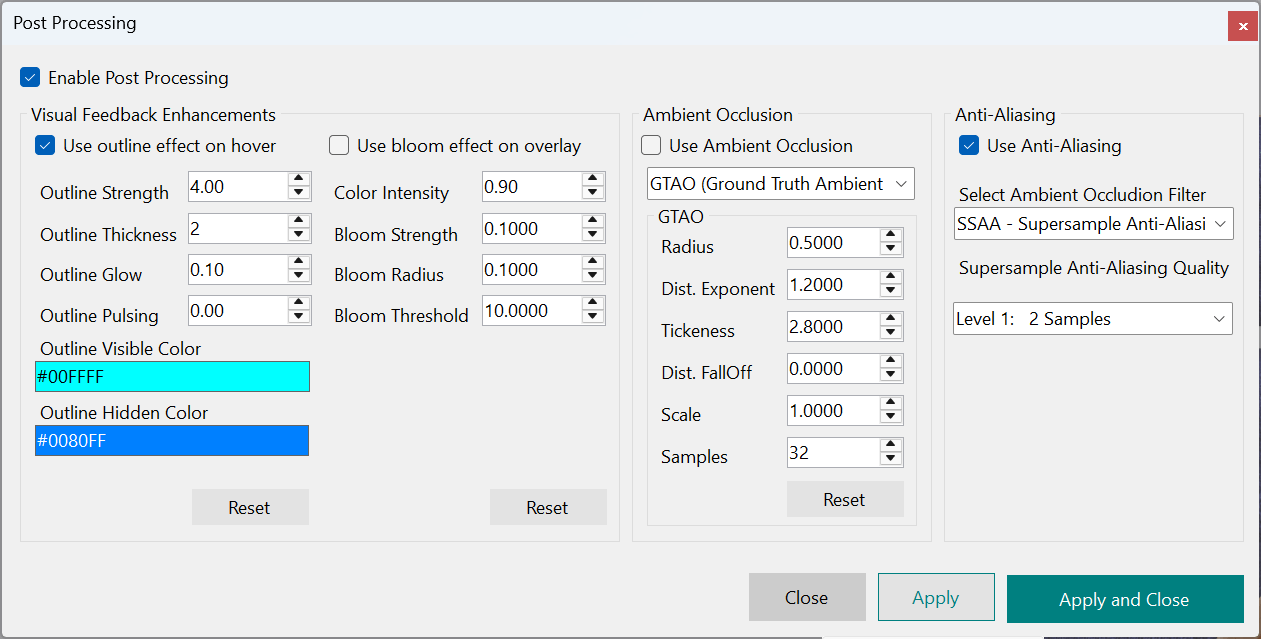Image resolution: width=1261 pixels, height=639 pixels.
Task: Reset the GTAO settings
Action: point(844,499)
